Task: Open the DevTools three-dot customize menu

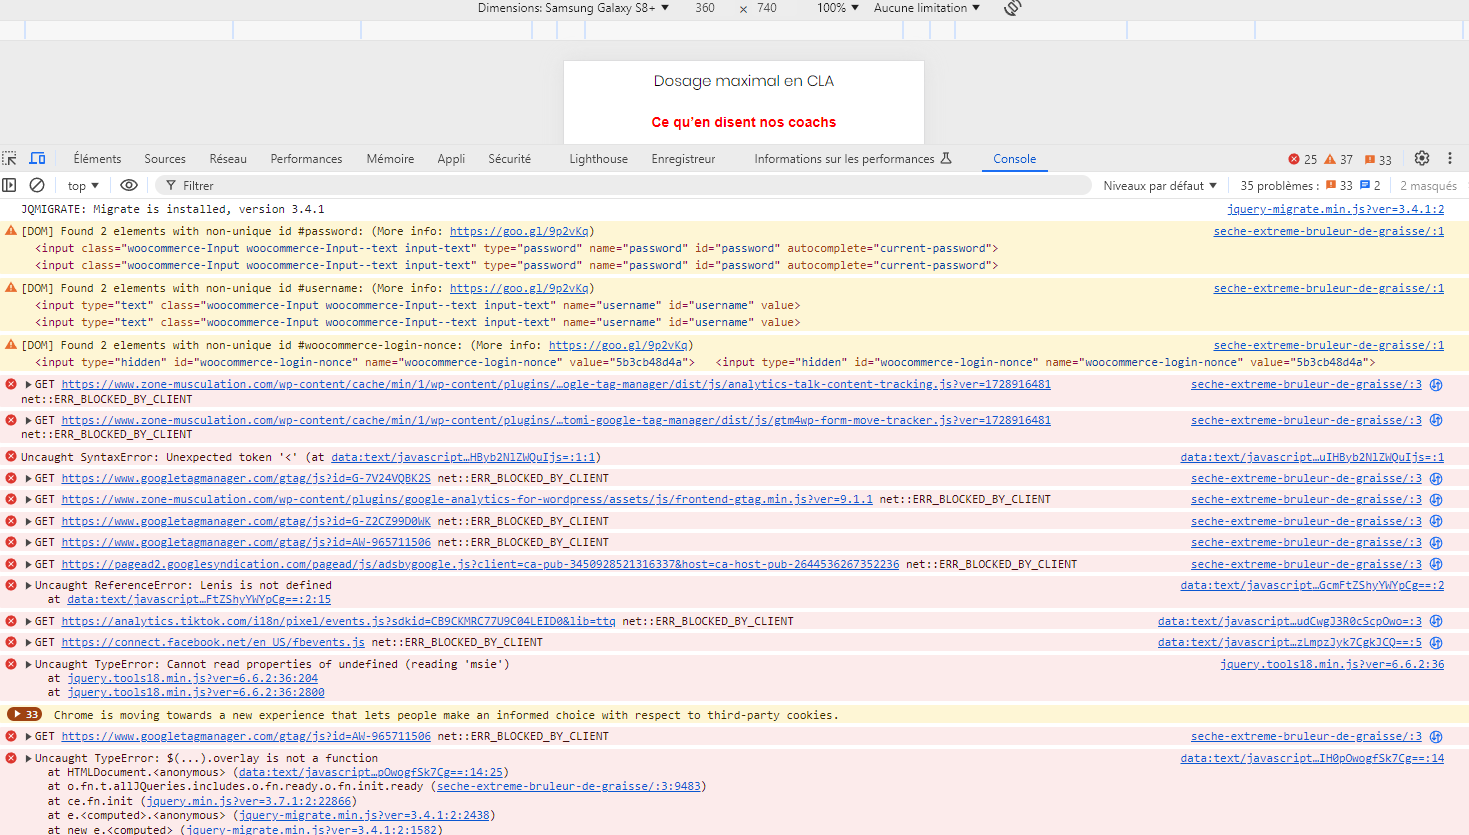Action: (1450, 158)
